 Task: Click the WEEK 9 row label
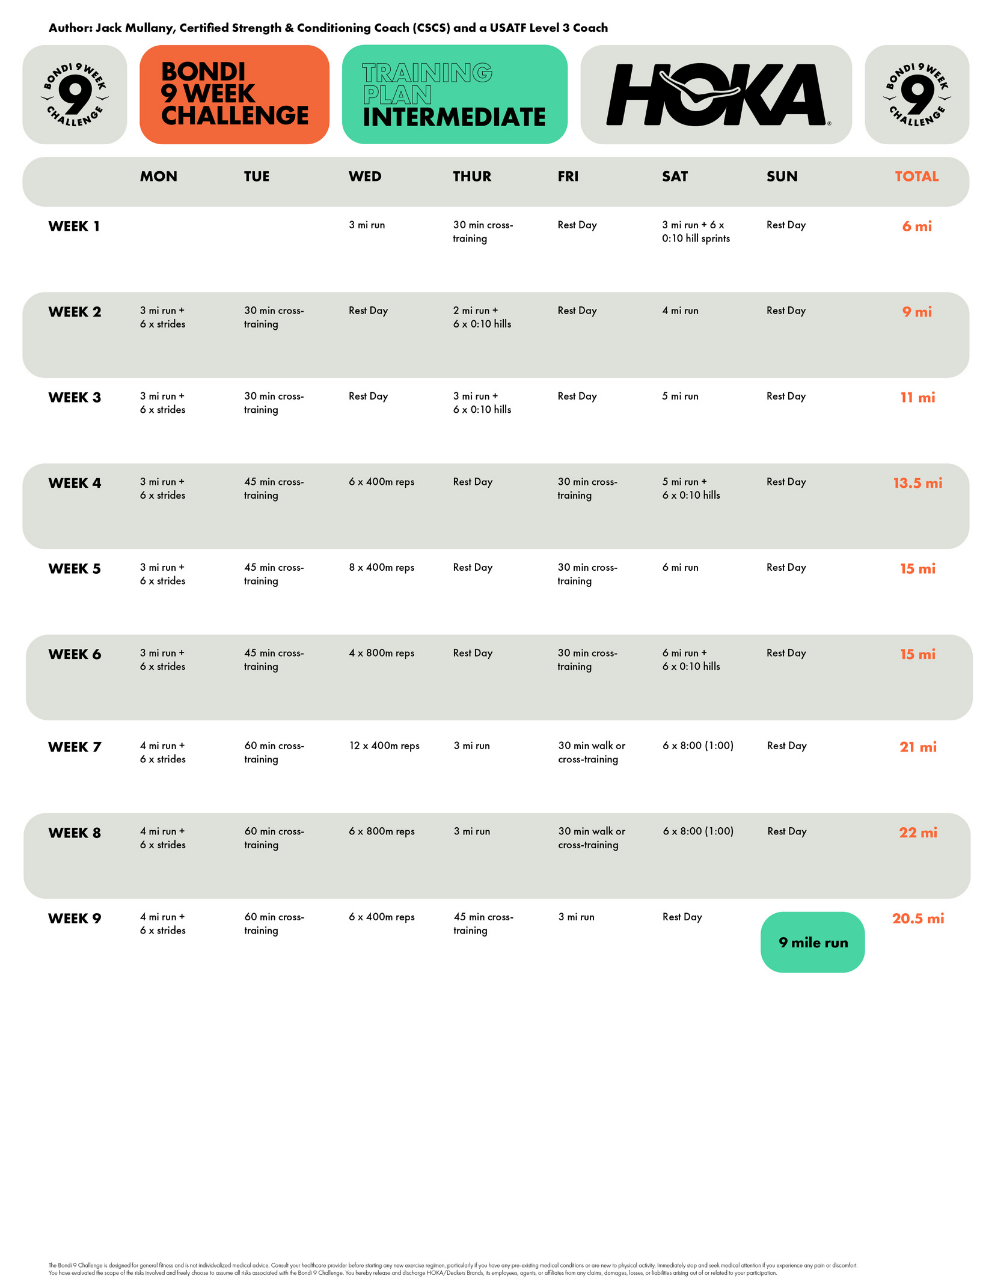(x=75, y=919)
